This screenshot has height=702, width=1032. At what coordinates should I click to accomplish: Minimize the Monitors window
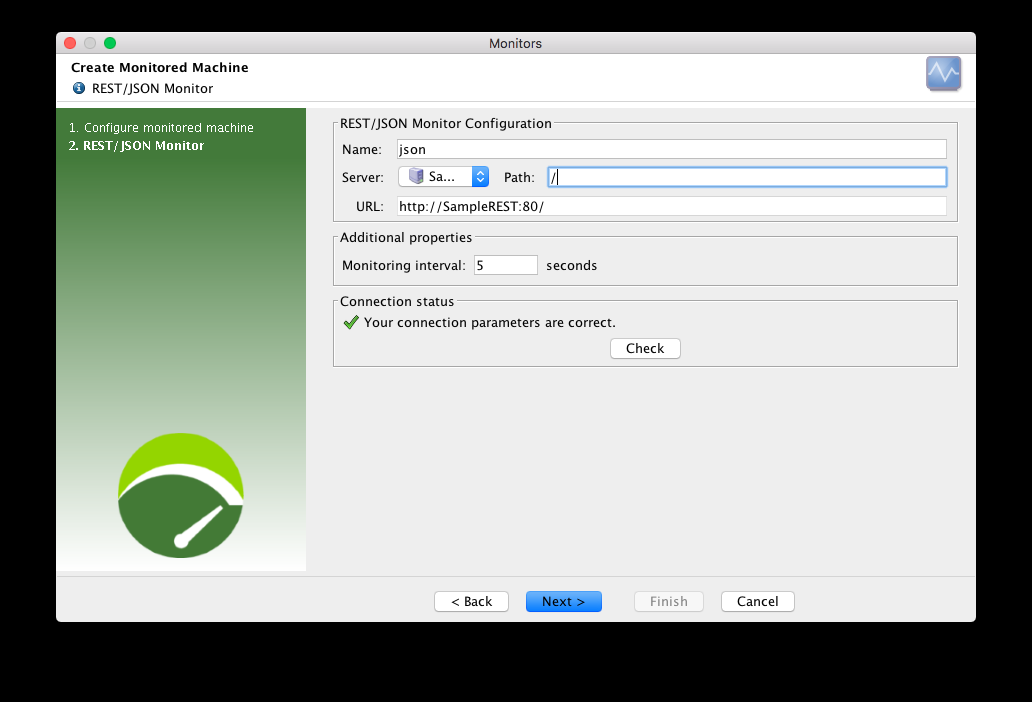(90, 43)
